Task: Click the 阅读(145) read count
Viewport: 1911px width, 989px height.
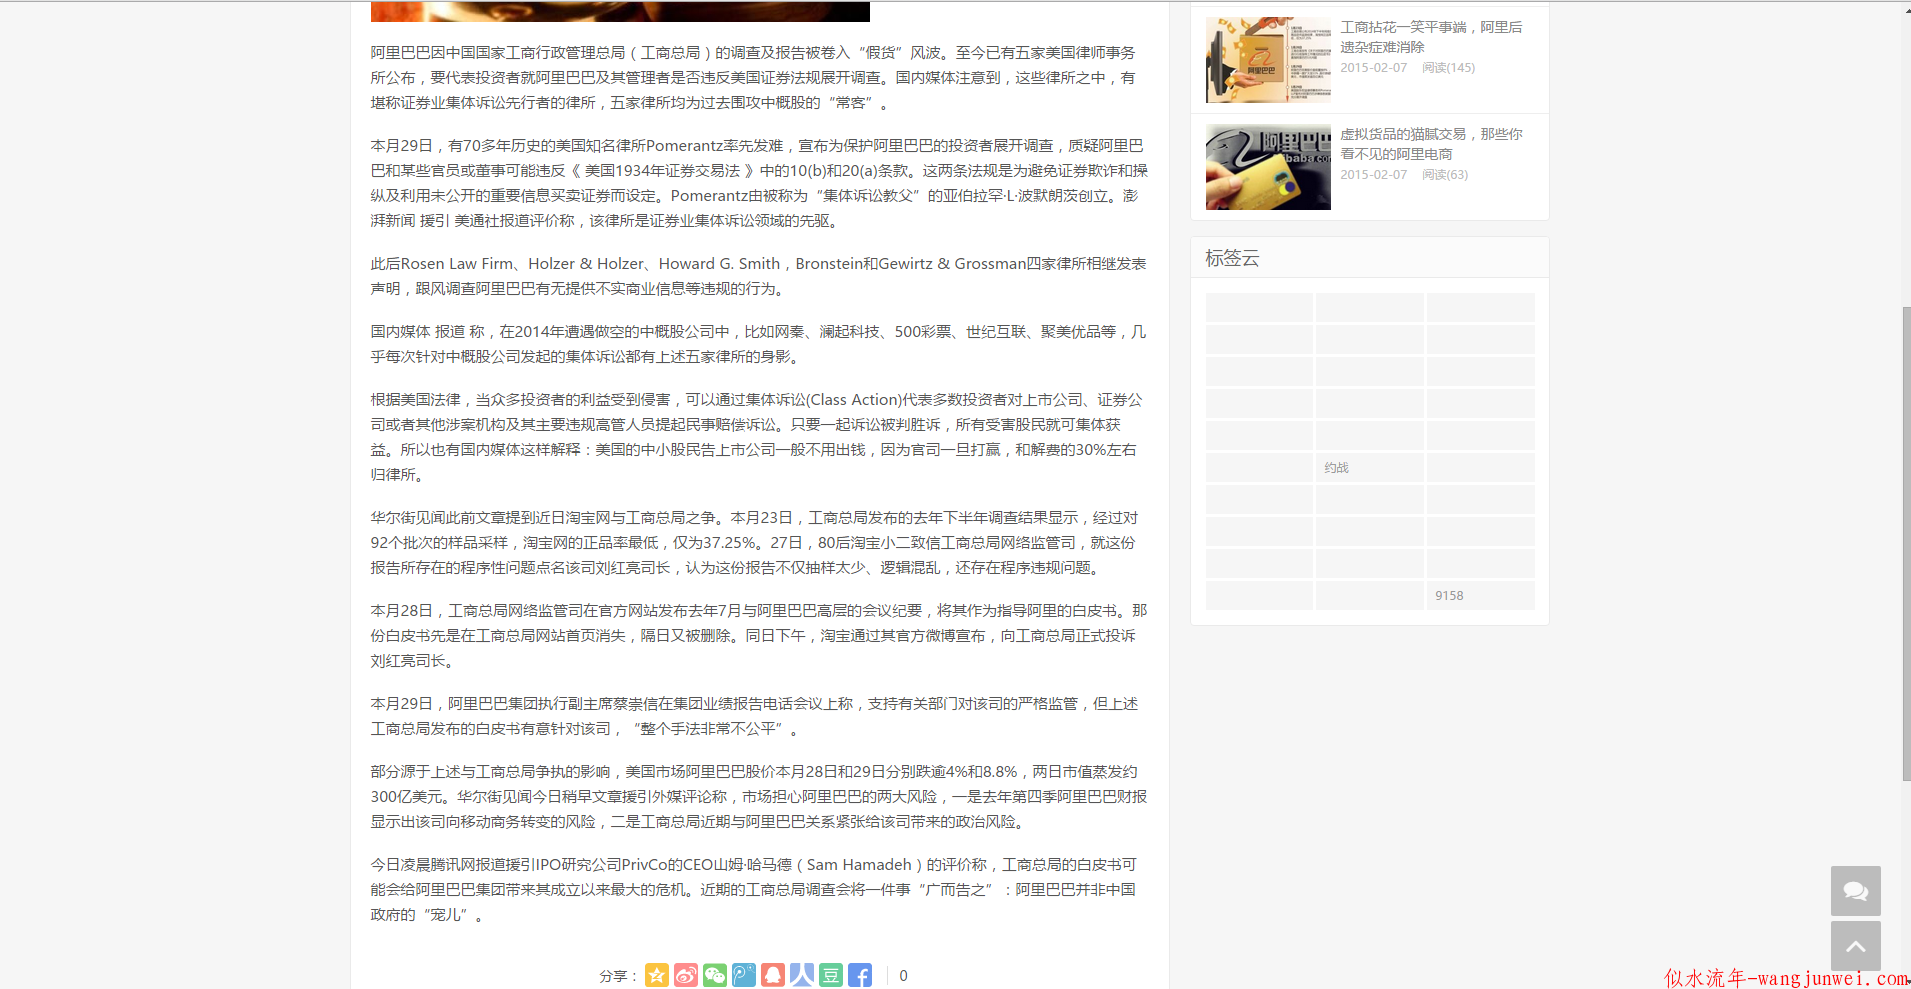Action: [x=1449, y=68]
